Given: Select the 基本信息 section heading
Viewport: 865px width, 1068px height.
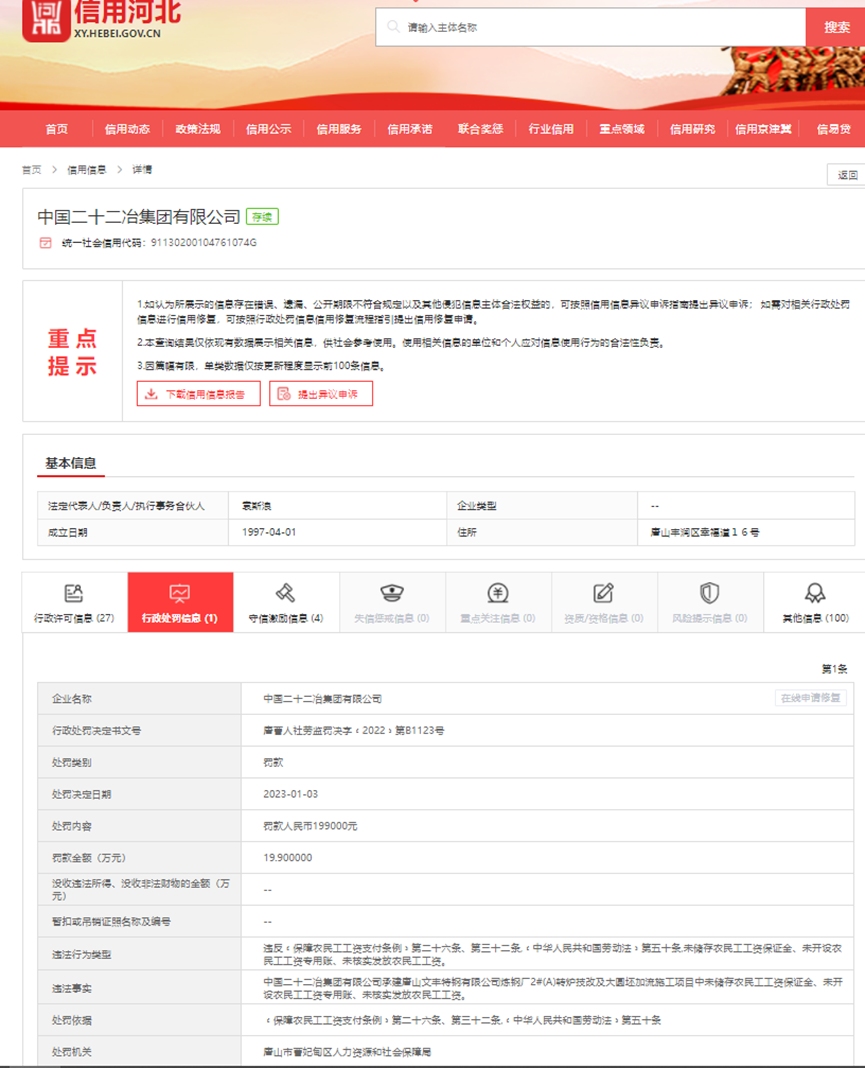Looking at the screenshot, I should [71, 463].
